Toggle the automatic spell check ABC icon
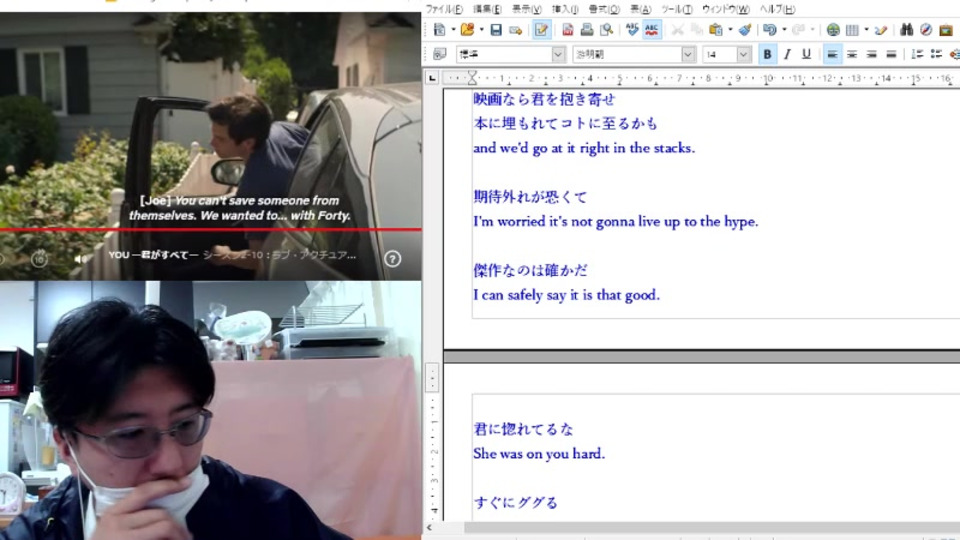 (x=651, y=29)
